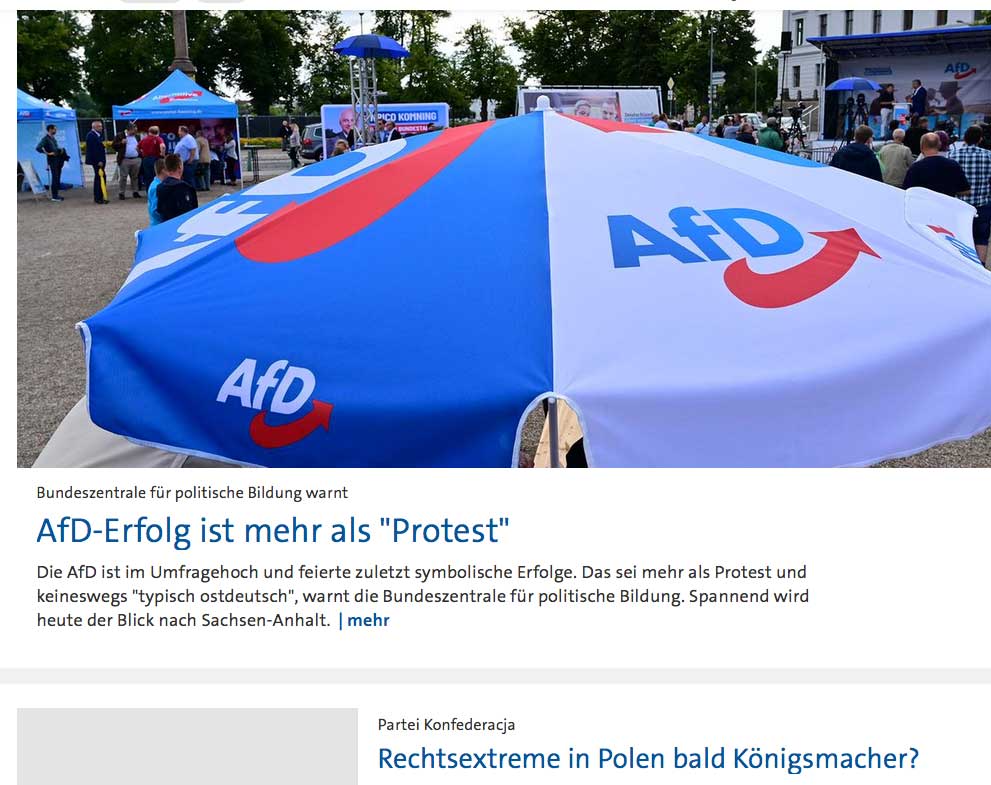Click the kicker text Partei Konfederacja

pyautogui.click(x=446, y=724)
